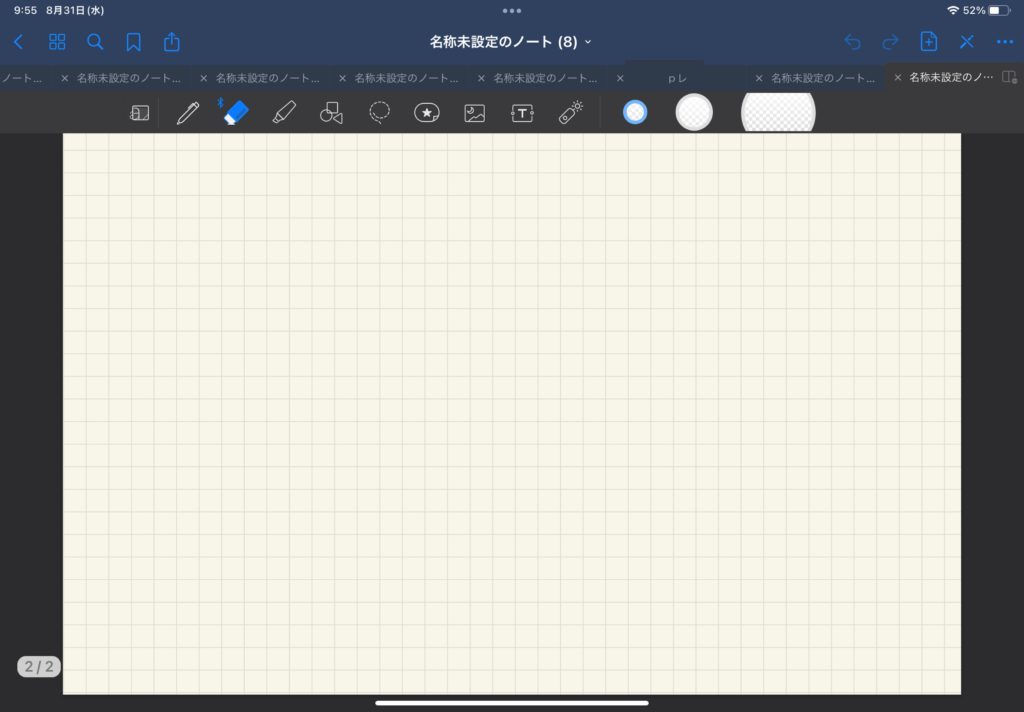1024x712 pixels.
Task: Tap the grid paper note canvas
Action: click(x=512, y=413)
